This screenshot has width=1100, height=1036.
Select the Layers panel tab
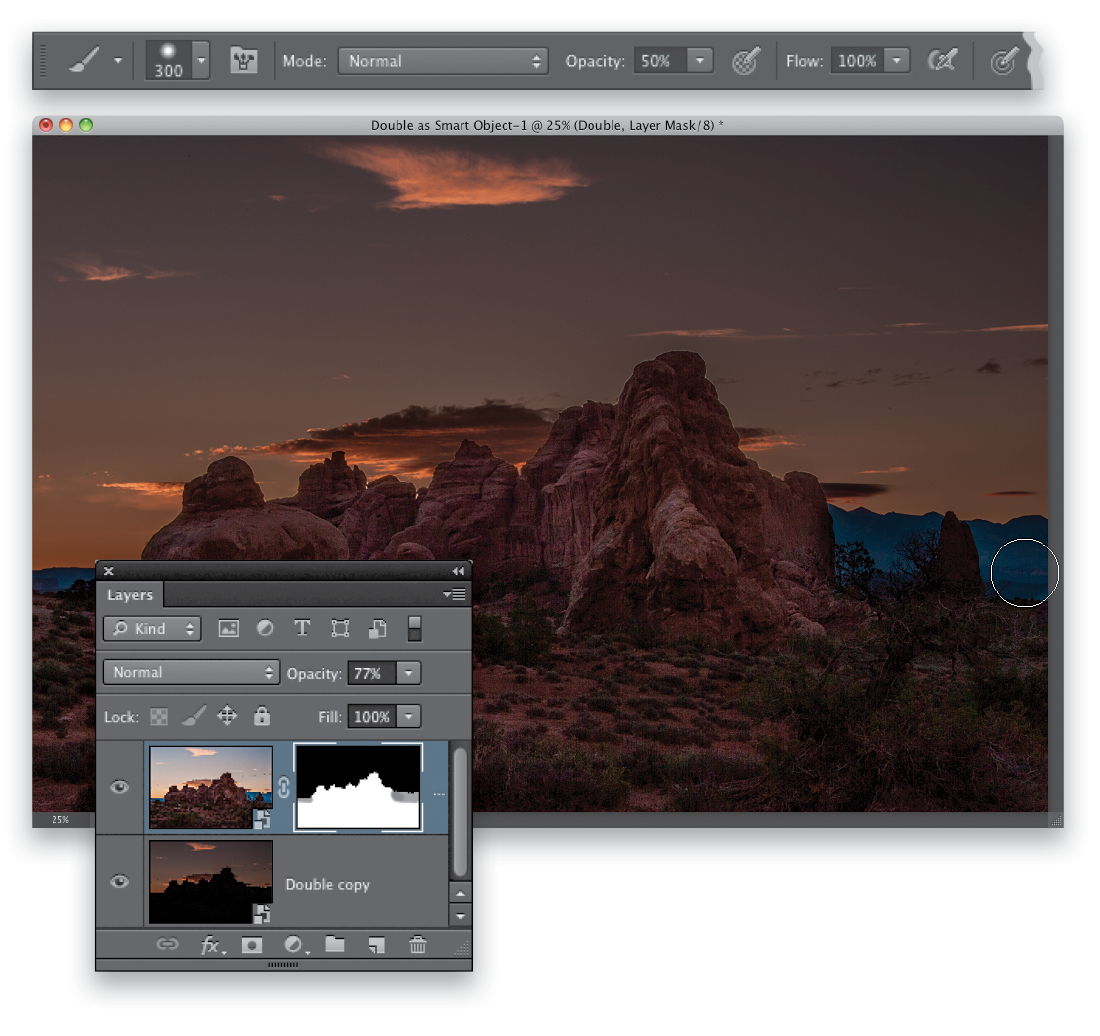[130, 595]
